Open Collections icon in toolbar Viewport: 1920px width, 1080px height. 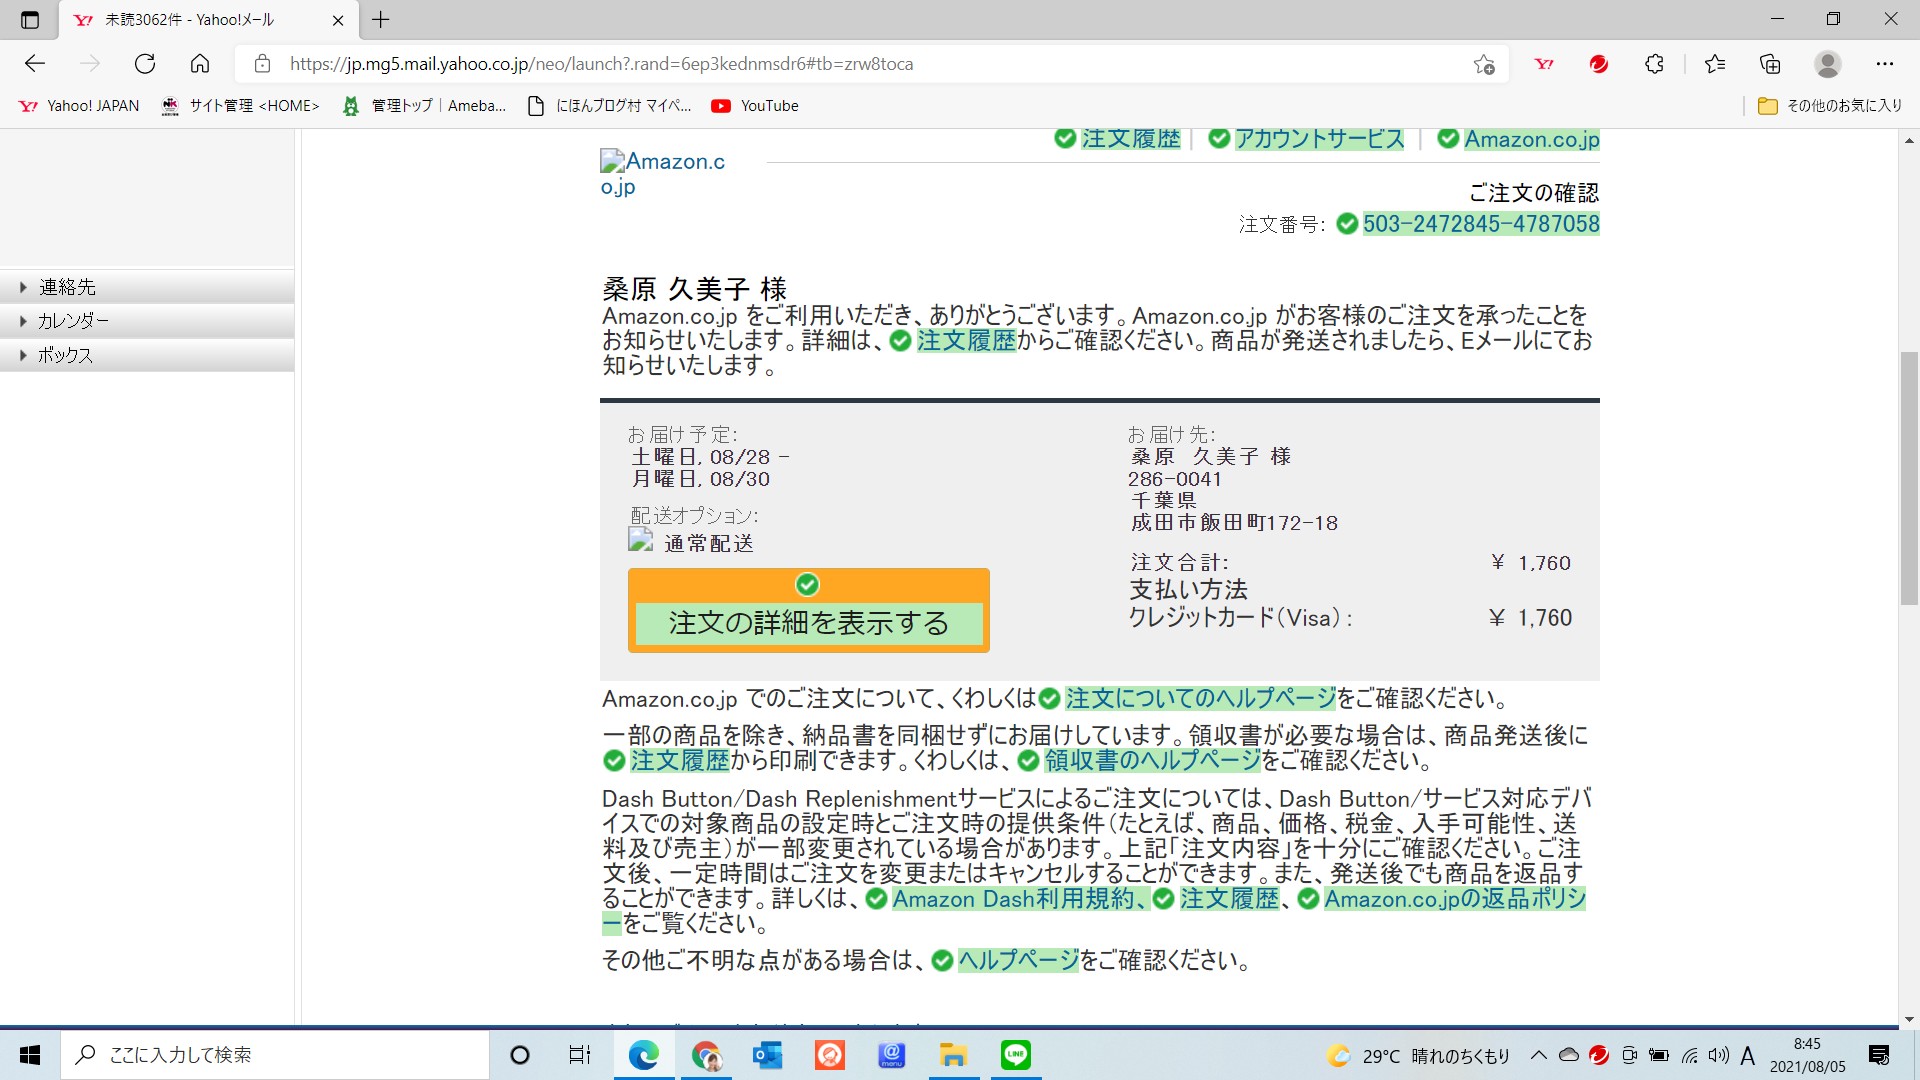[x=1770, y=64]
